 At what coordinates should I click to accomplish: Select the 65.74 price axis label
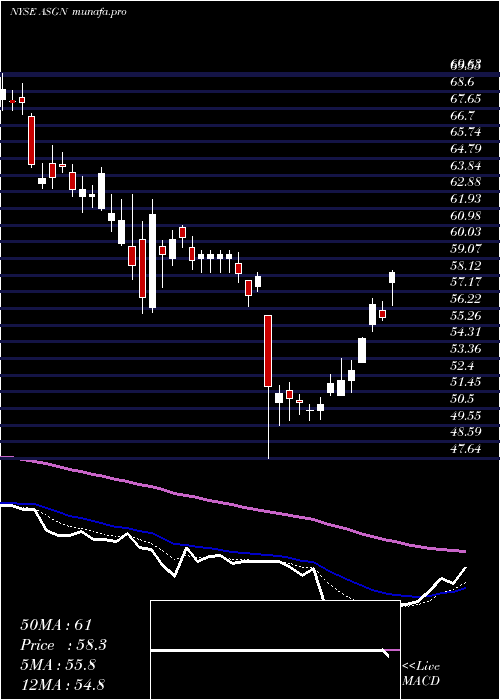pyautogui.click(x=465, y=132)
